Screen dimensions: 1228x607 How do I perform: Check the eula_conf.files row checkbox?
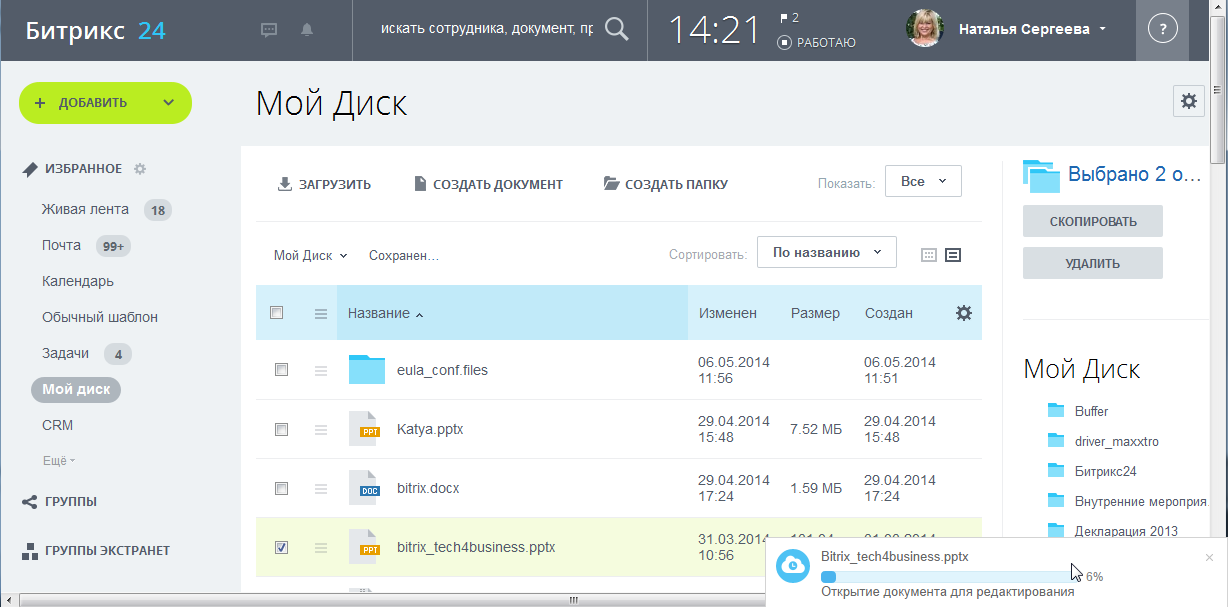281,370
